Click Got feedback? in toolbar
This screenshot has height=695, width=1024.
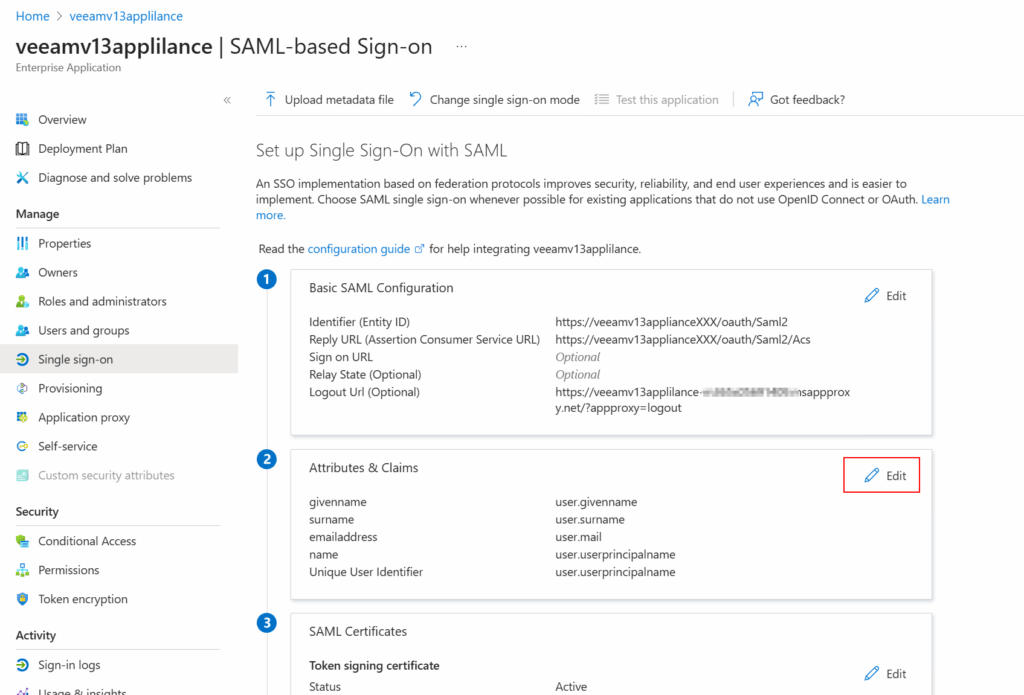coord(797,100)
